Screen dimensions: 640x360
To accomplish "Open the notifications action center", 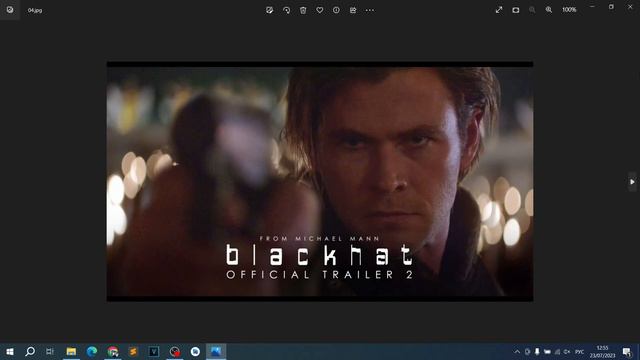I will (627, 352).
